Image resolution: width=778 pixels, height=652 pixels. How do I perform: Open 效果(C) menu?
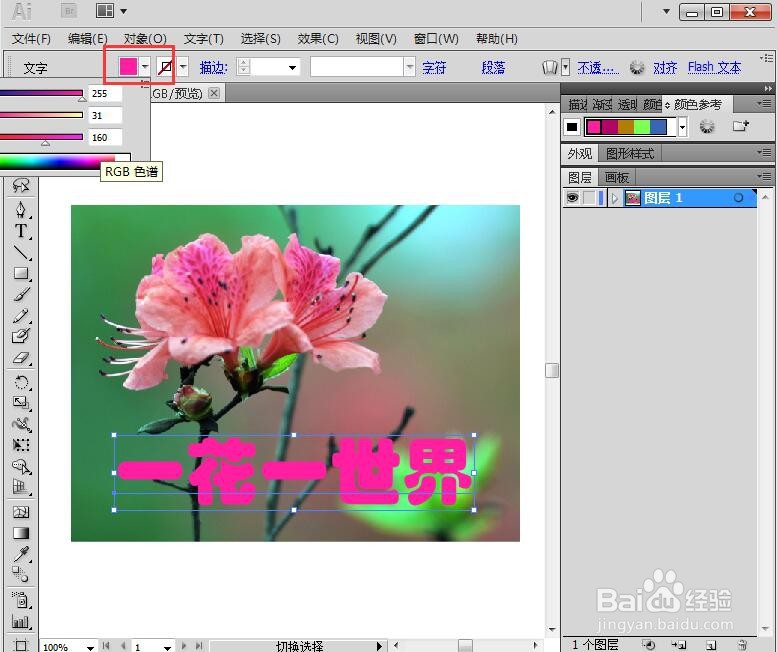[318, 39]
